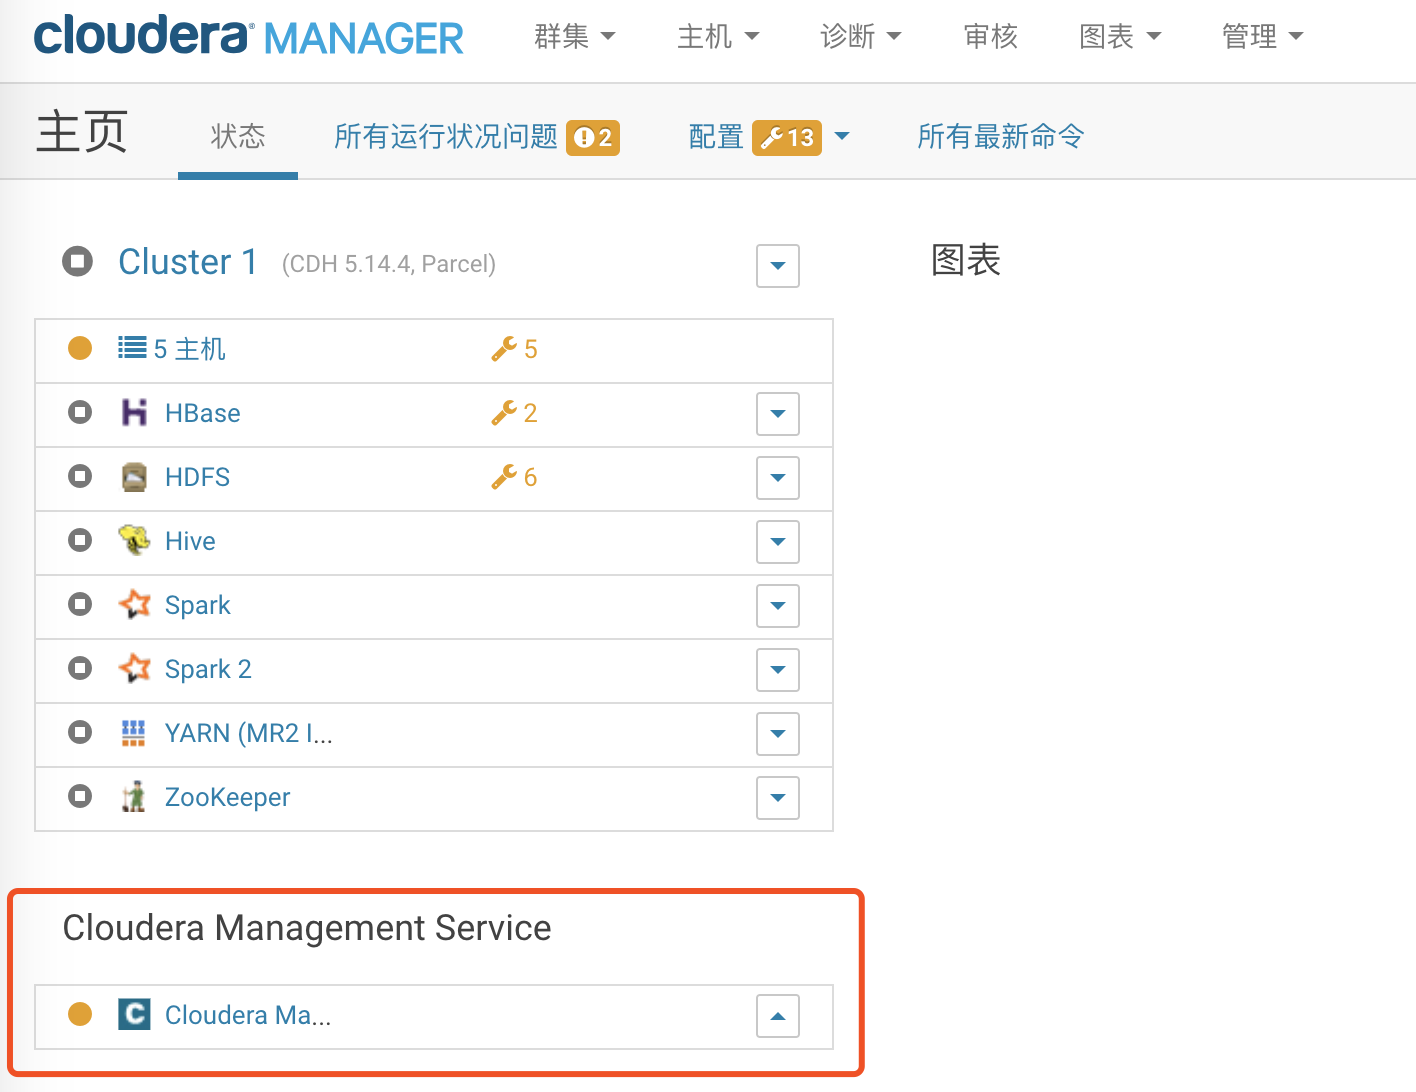This screenshot has height=1092, width=1416.
Task: Open the Spark 2 actions dropdown
Action: [778, 670]
